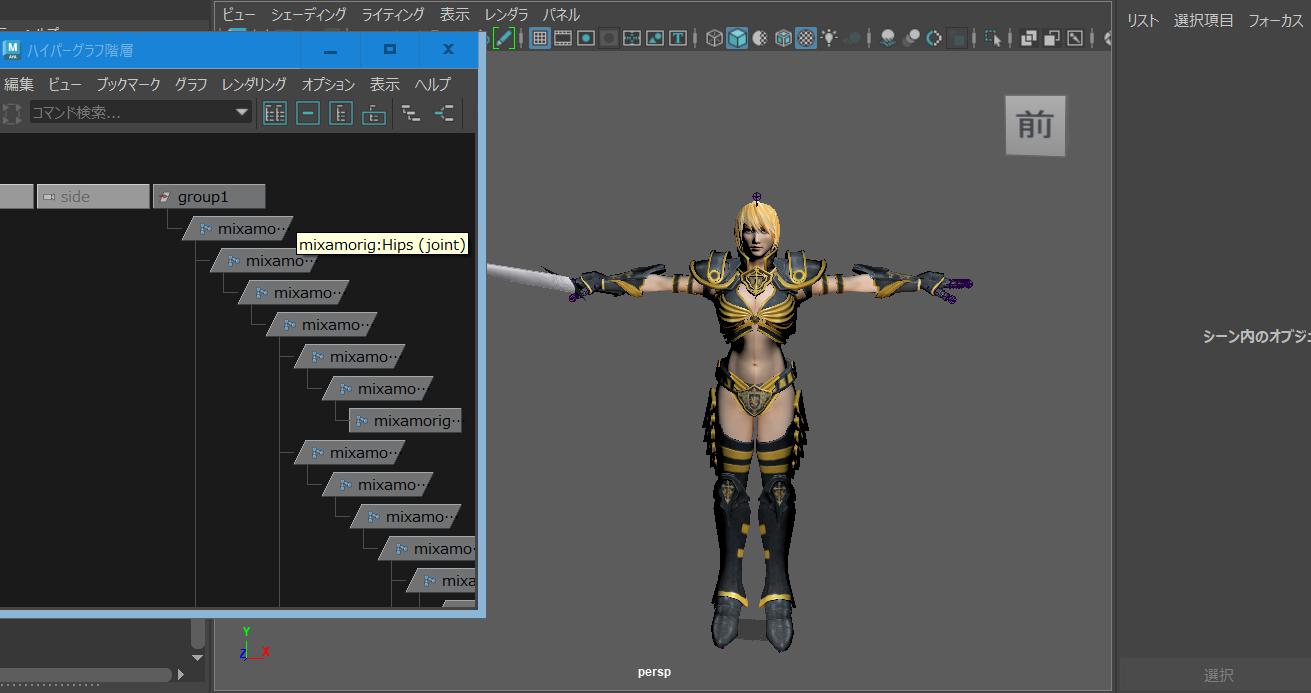Toggle X-ray active components icon

(x=1052, y=38)
